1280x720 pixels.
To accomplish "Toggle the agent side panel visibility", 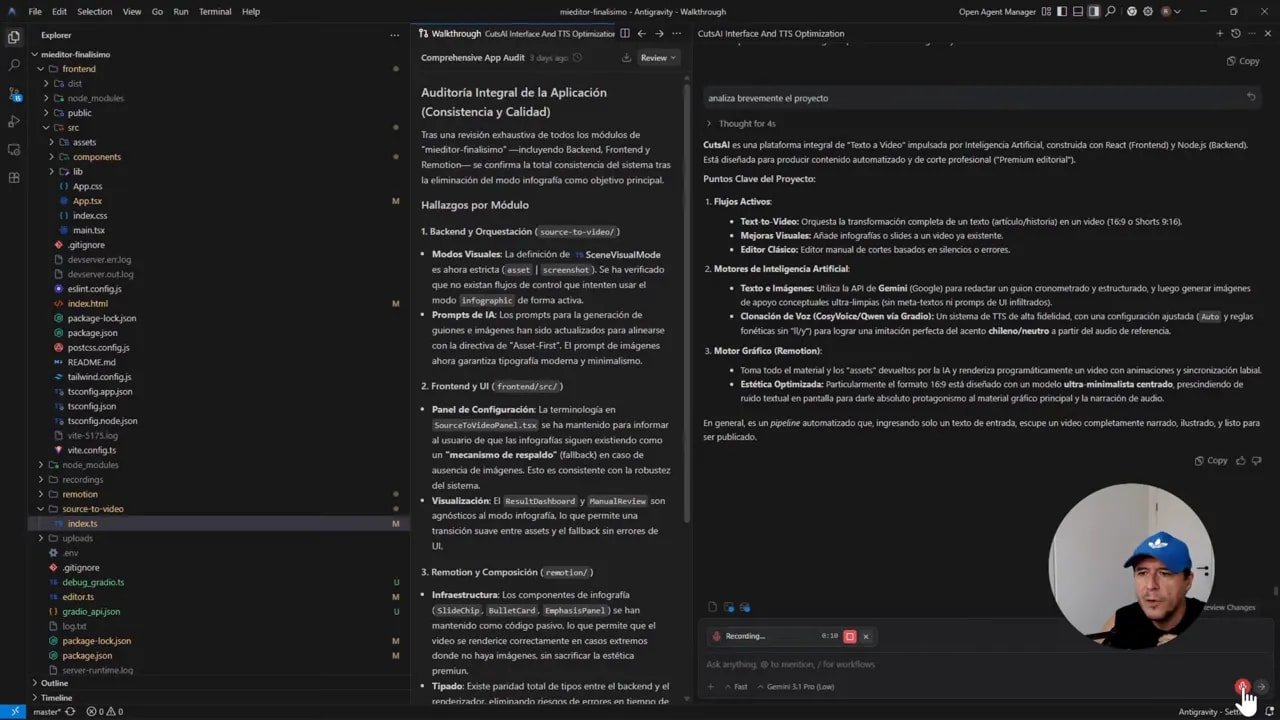I will coord(1094,11).
